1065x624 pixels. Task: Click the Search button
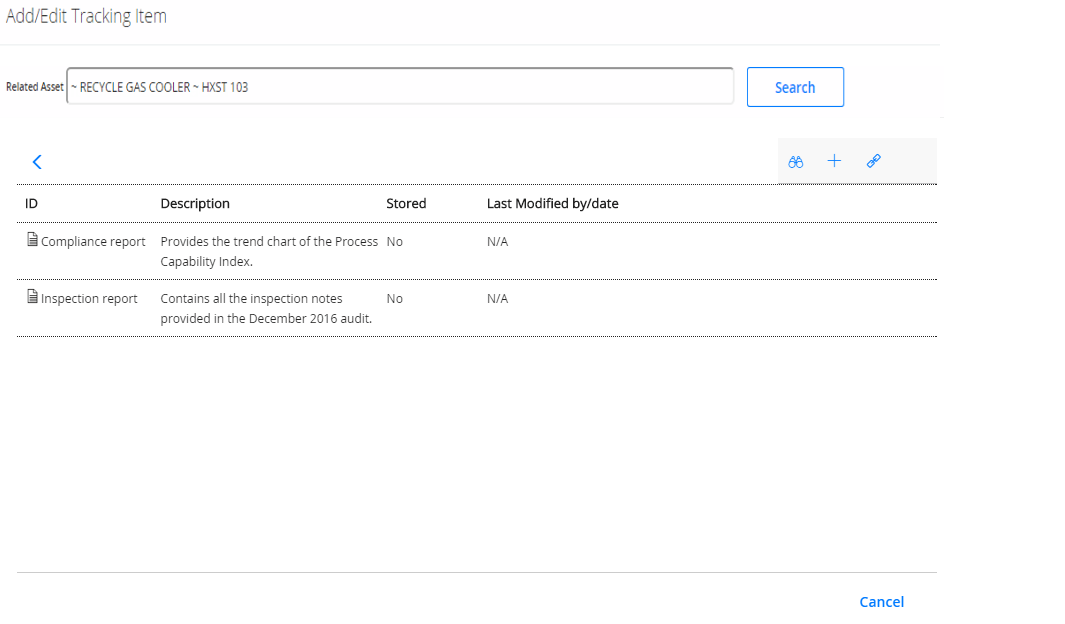(x=795, y=87)
